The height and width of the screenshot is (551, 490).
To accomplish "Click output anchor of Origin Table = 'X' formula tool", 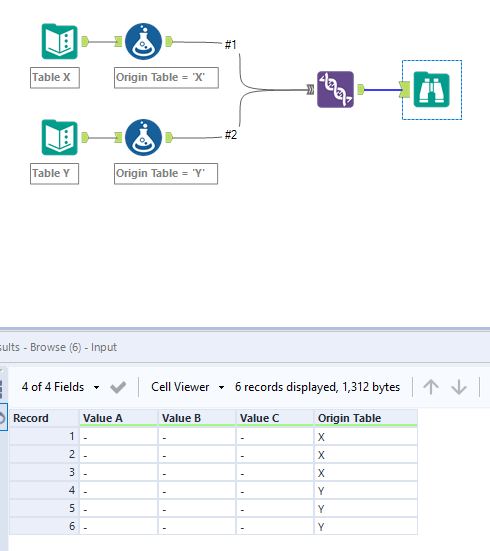I will (169, 41).
